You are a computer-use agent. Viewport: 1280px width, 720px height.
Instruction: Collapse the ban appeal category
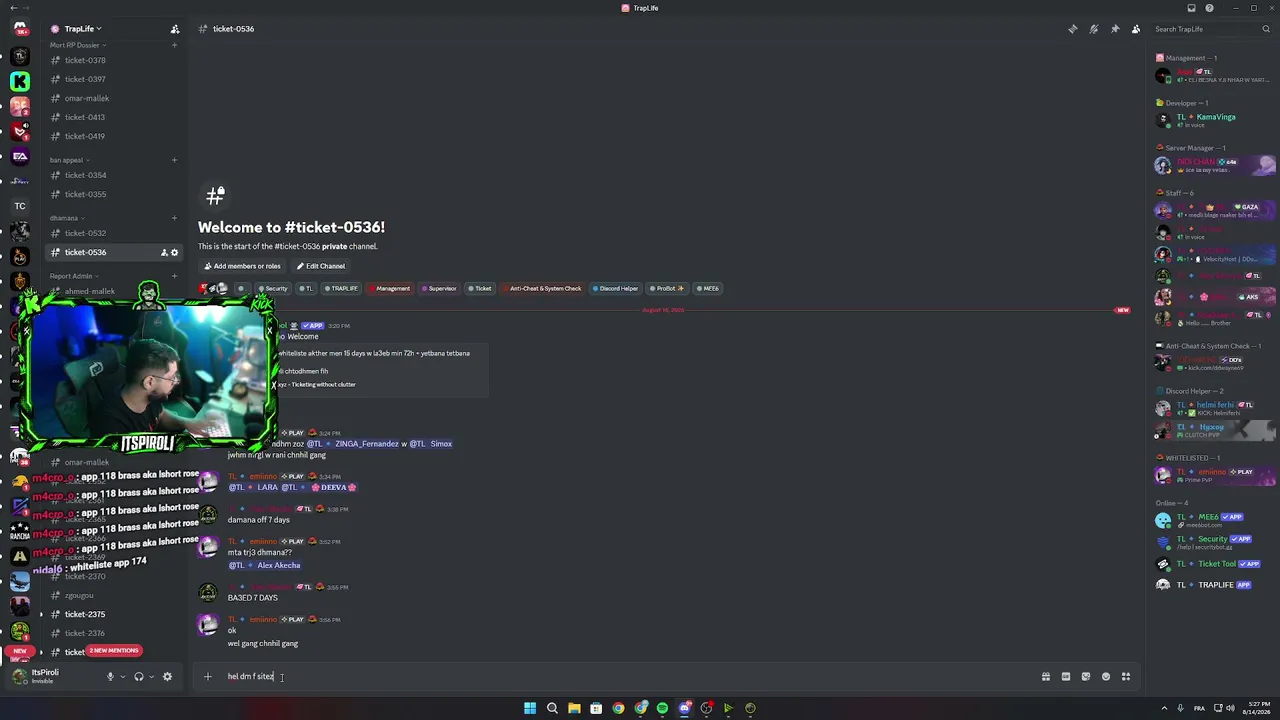(x=70, y=160)
